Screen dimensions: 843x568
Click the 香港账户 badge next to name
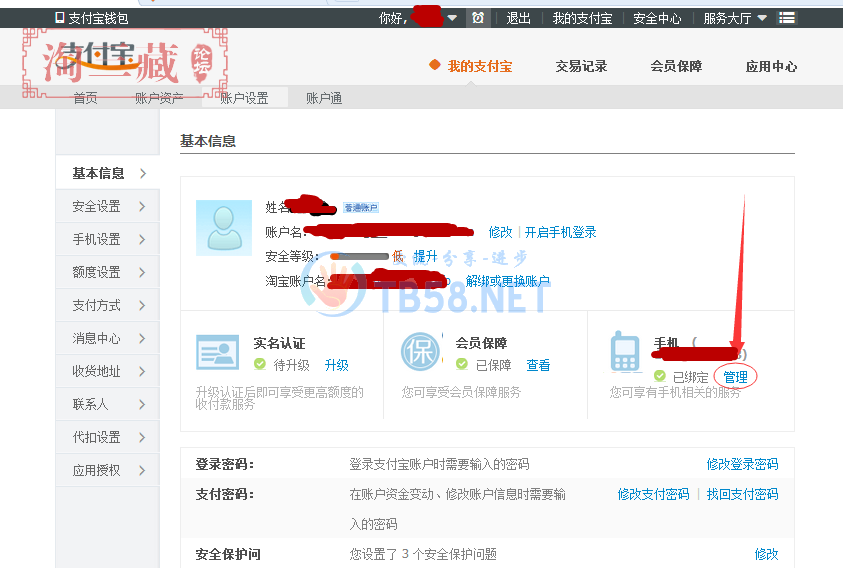pyautogui.click(x=361, y=208)
